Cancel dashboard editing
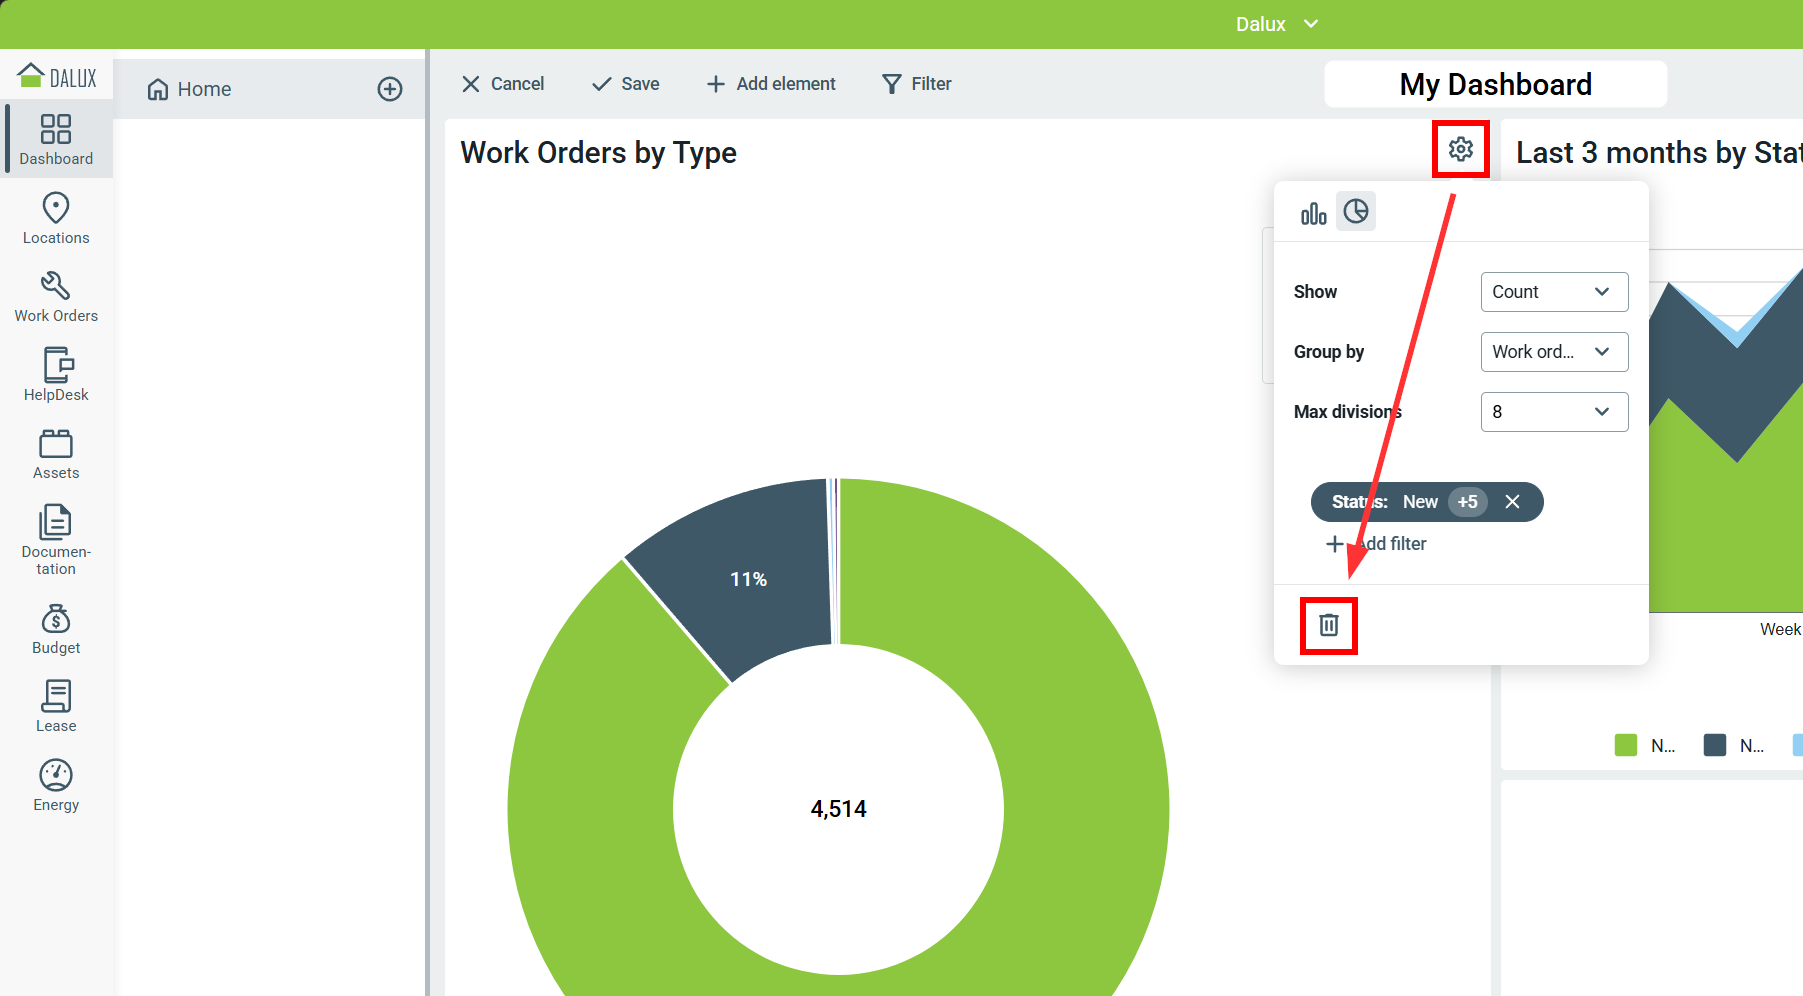1803x996 pixels. coord(503,84)
